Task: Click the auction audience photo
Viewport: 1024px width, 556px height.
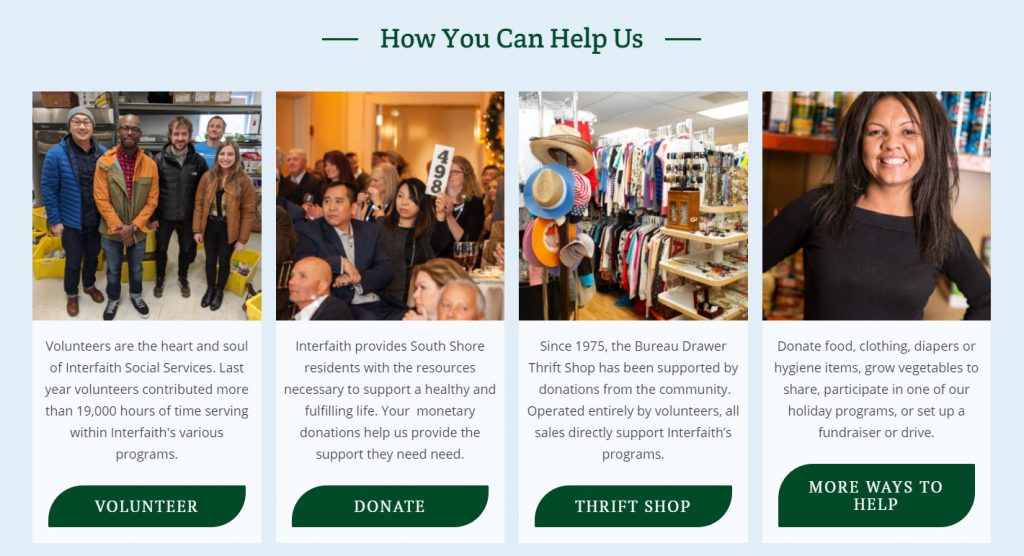Action: 390,206
